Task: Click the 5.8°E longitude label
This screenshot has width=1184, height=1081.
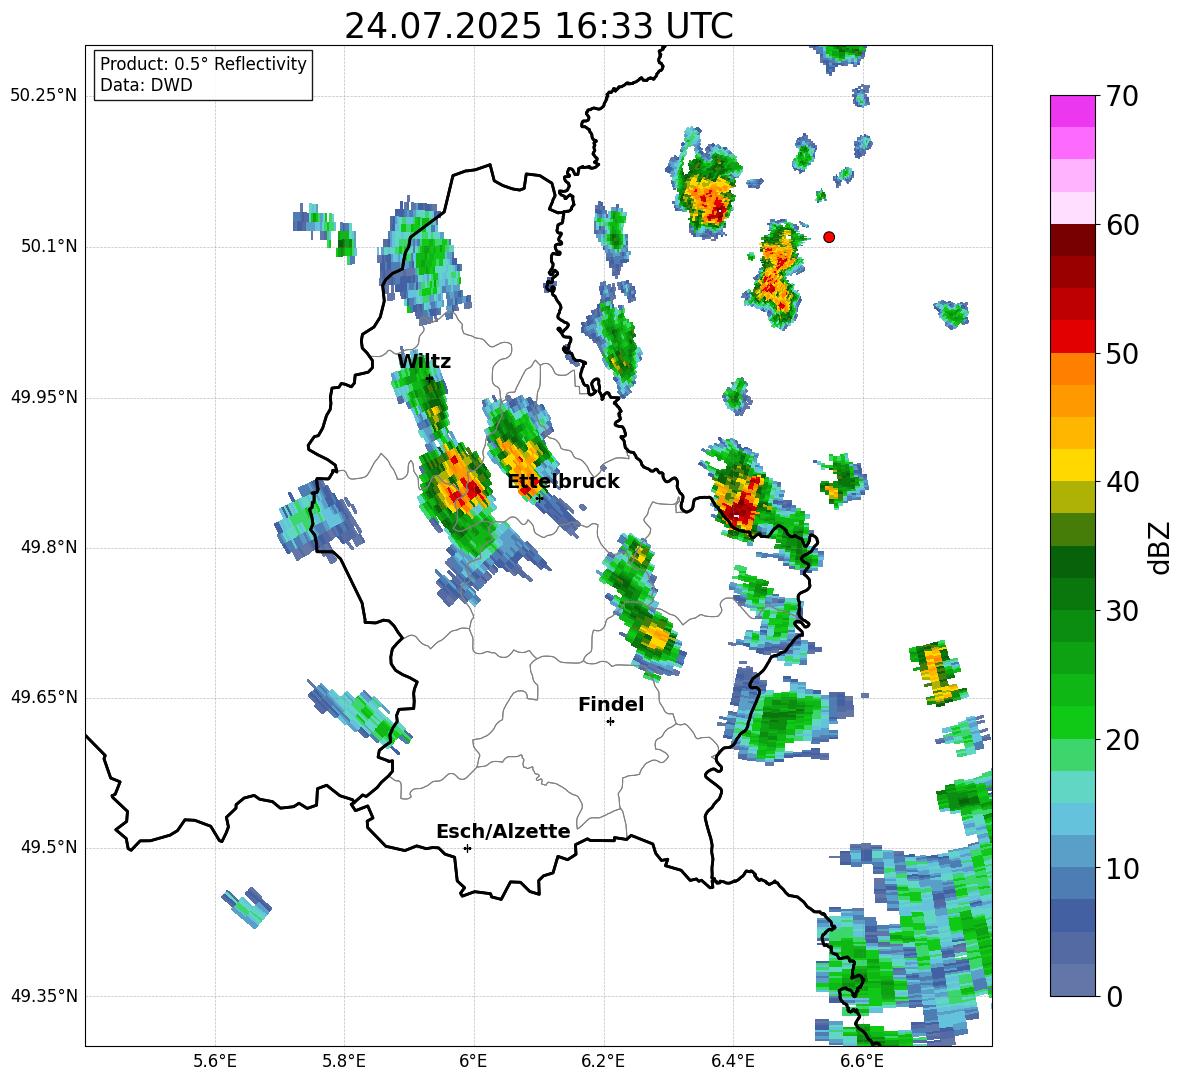Action: [344, 1061]
